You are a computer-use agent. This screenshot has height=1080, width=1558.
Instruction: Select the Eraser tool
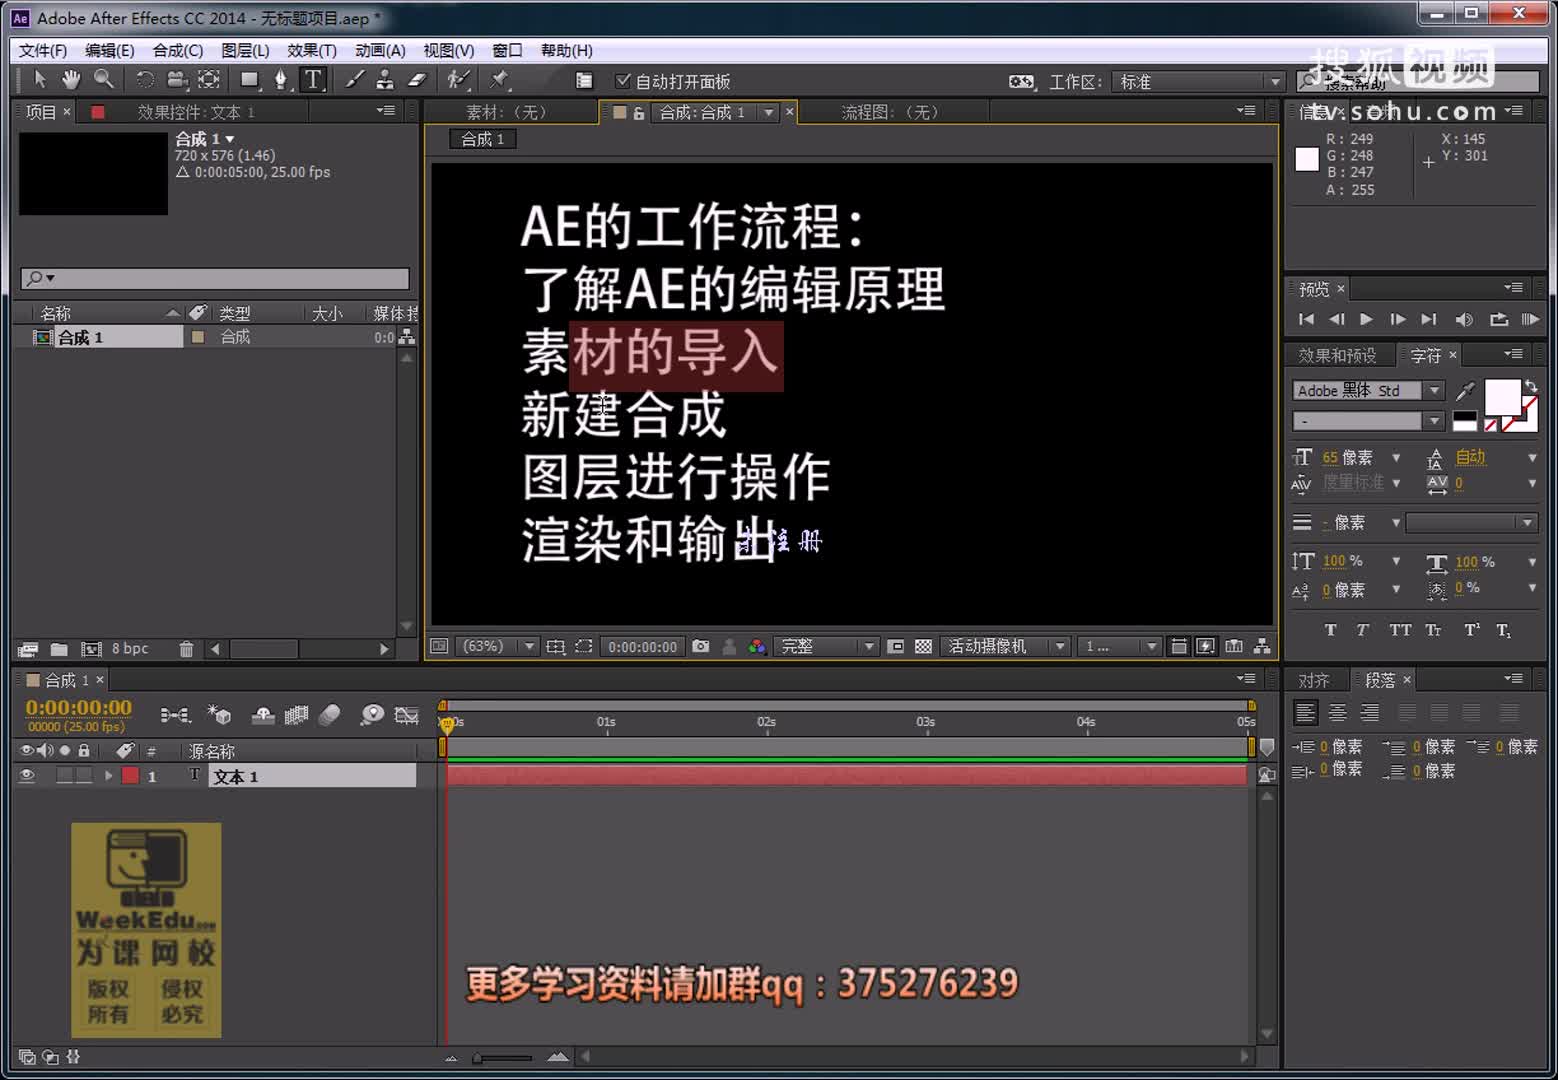click(417, 80)
